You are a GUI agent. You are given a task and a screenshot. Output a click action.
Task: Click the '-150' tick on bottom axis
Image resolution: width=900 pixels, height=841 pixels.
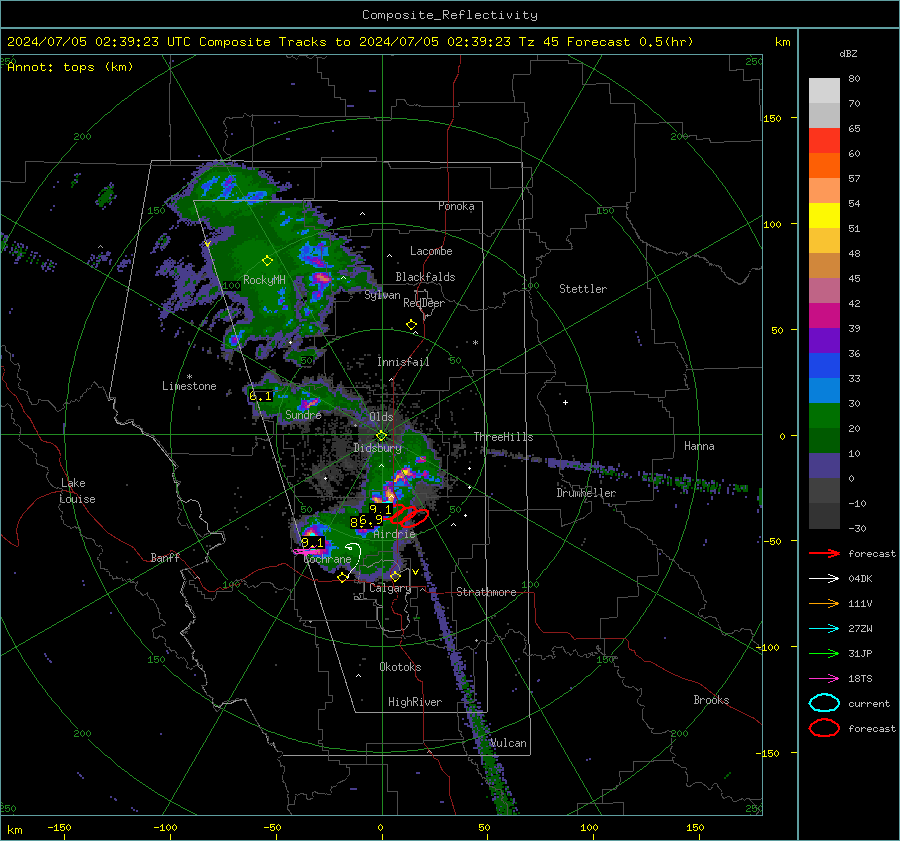pyautogui.click(x=59, y=827)
